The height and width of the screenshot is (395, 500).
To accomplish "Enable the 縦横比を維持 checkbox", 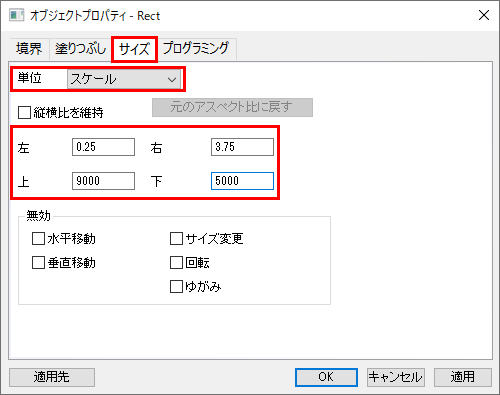I will (x=24, y=113).
